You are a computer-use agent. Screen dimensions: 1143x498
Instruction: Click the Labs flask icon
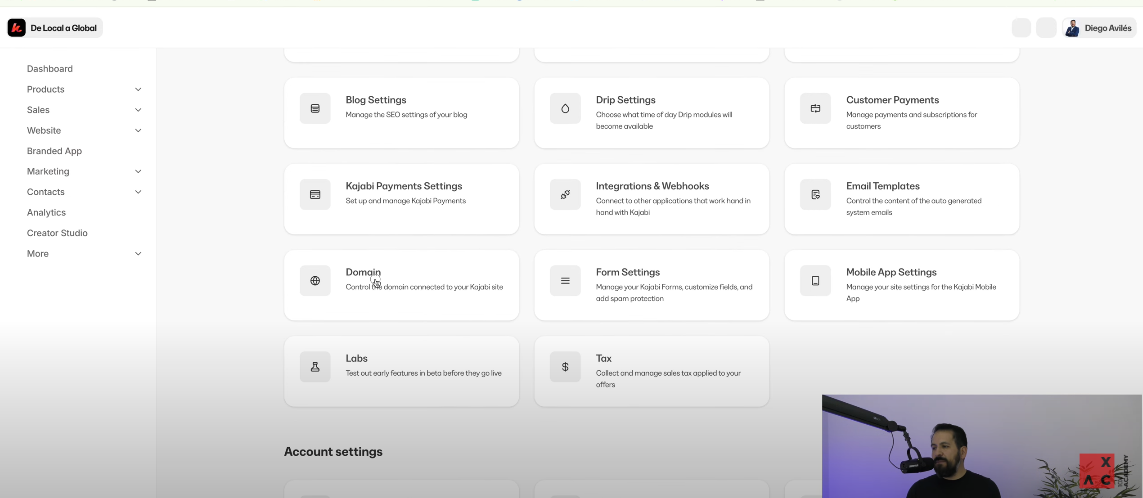coord(315,366)
